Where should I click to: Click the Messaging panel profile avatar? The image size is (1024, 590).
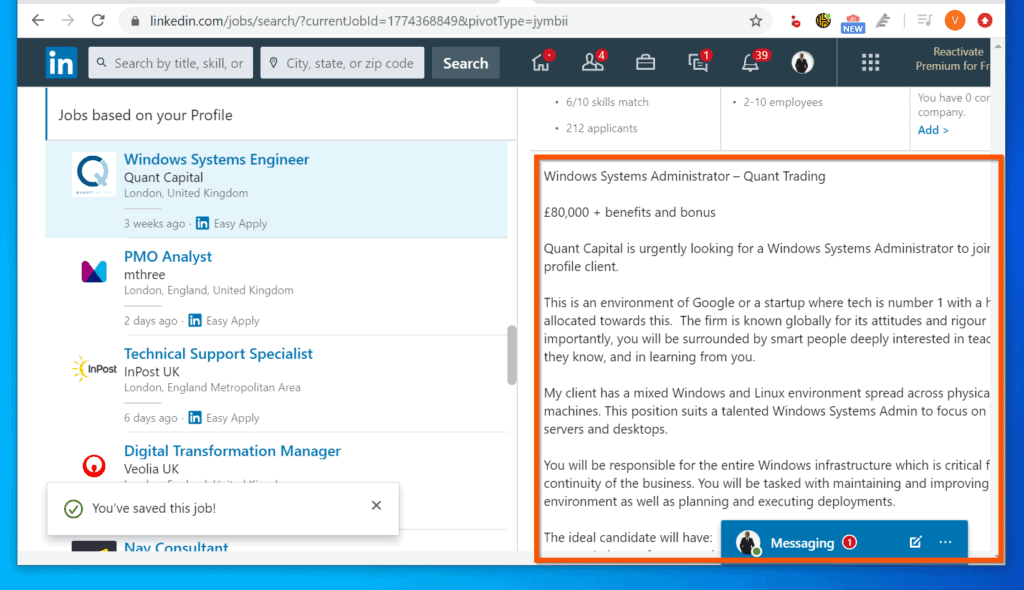748,542
